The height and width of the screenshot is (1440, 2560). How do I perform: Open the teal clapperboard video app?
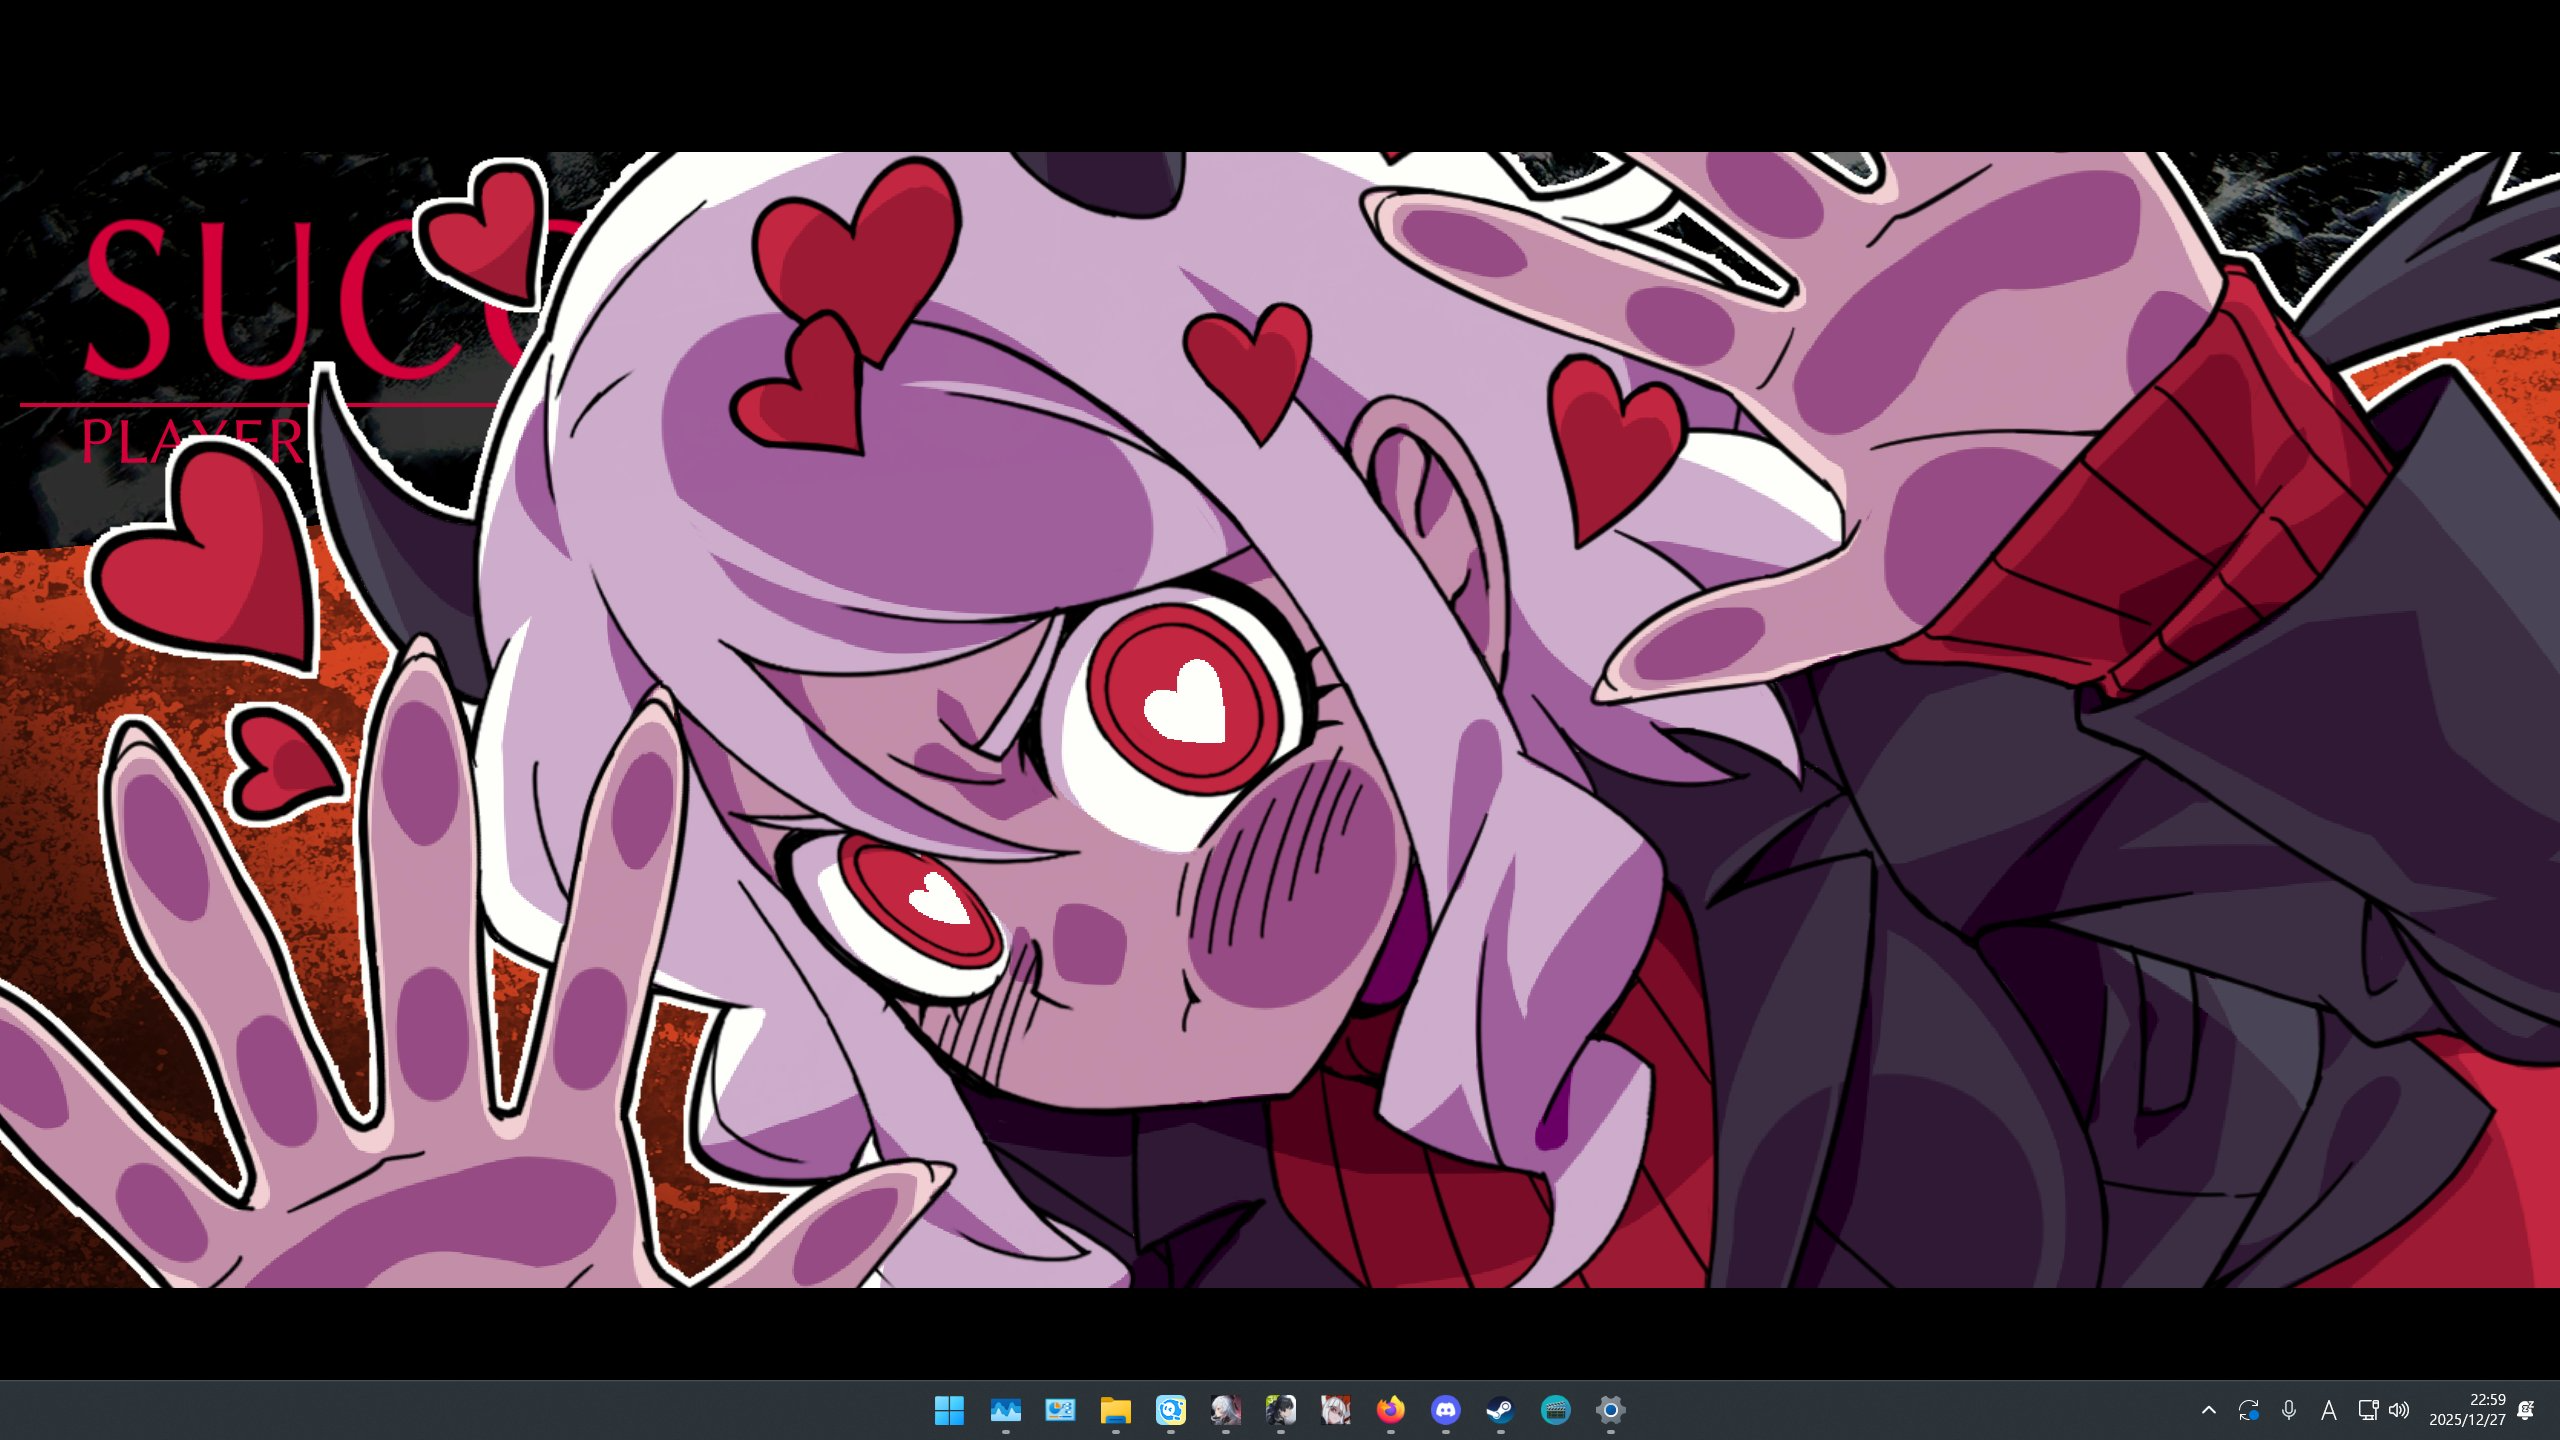(1555, 1410)
